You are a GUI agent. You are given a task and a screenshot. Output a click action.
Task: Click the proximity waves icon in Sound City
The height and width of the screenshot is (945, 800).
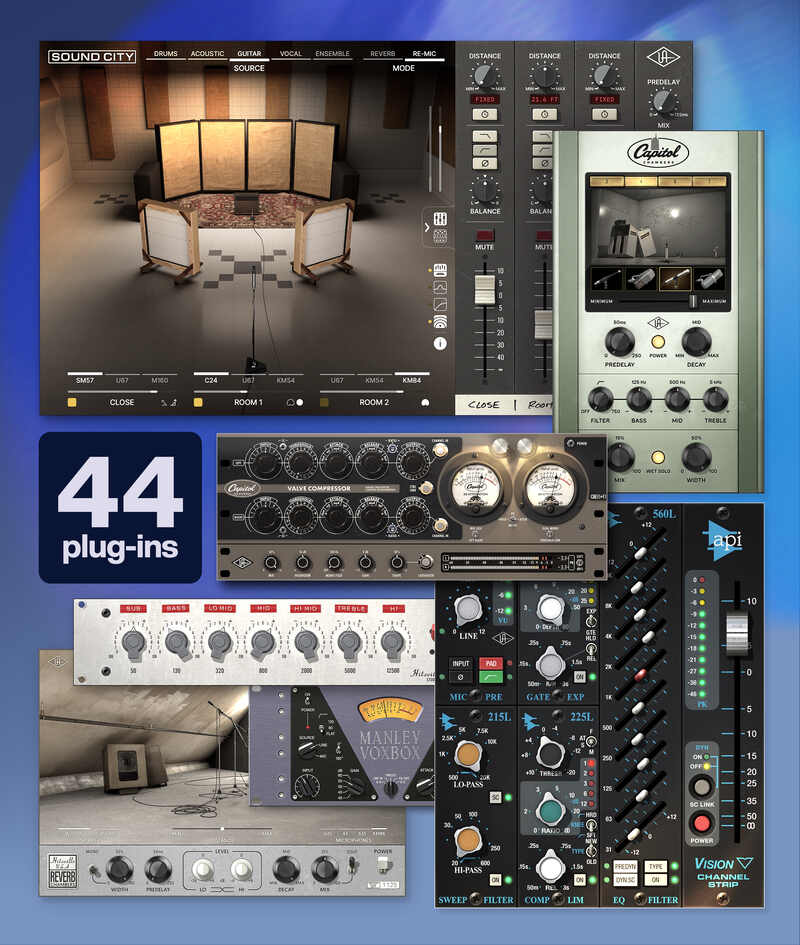pos(440,321)
